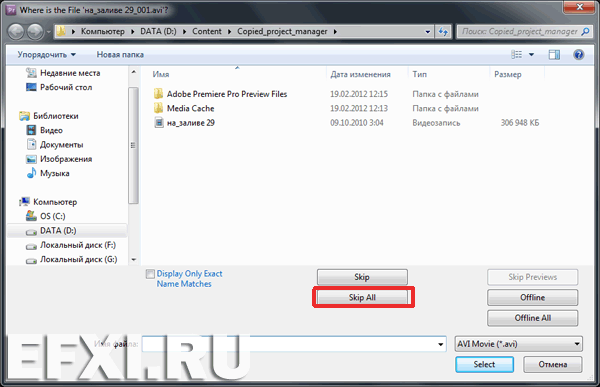This screenshot has width=600, height=387.
Task: Expand the file name dropdown arrow
Action: pyautogui.click(x=441, y=344)
